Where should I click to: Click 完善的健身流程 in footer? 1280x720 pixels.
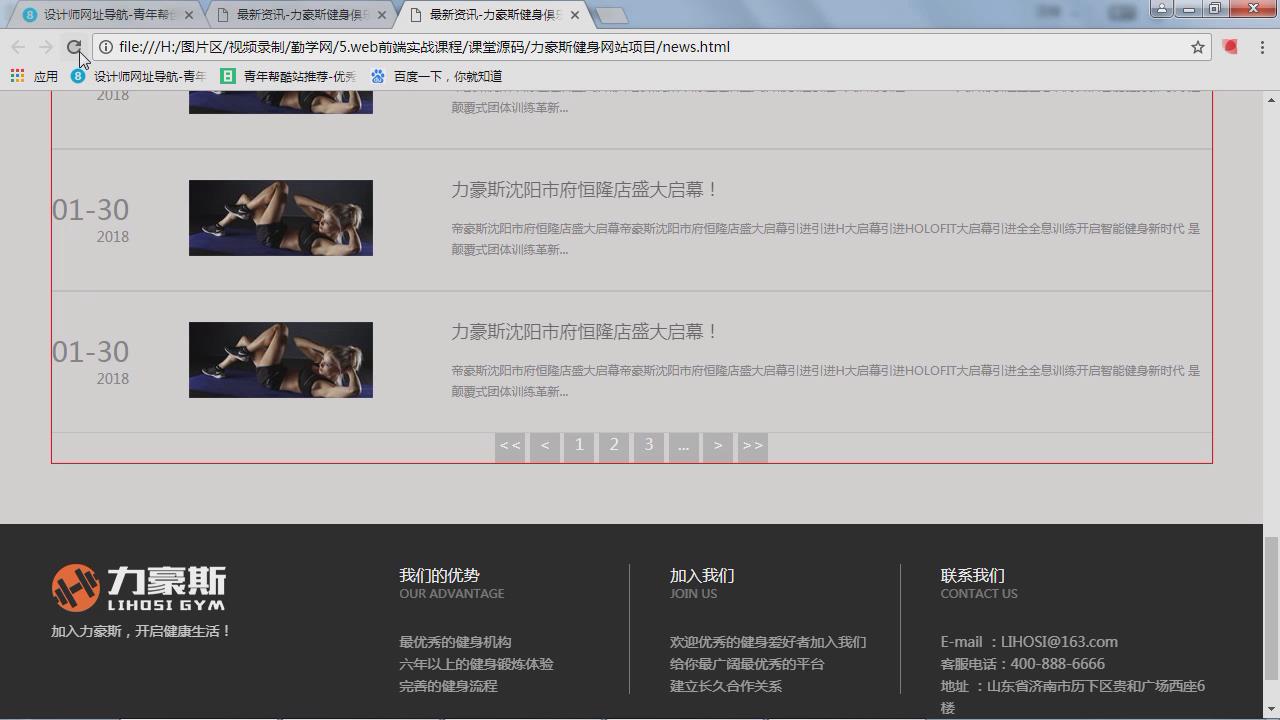tap(448, 686)
